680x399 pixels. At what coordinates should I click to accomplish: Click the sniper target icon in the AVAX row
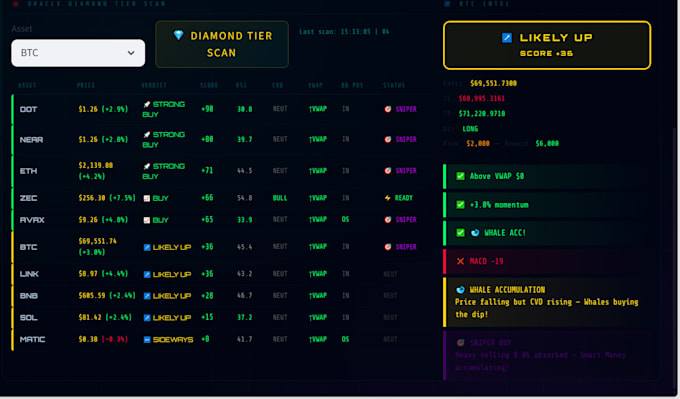click(388, 219)
